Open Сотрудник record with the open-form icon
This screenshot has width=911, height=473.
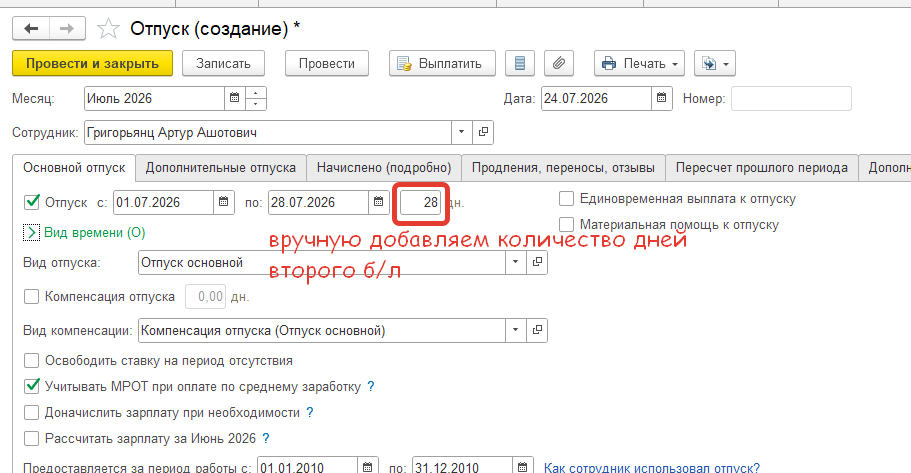click(483, 132)
